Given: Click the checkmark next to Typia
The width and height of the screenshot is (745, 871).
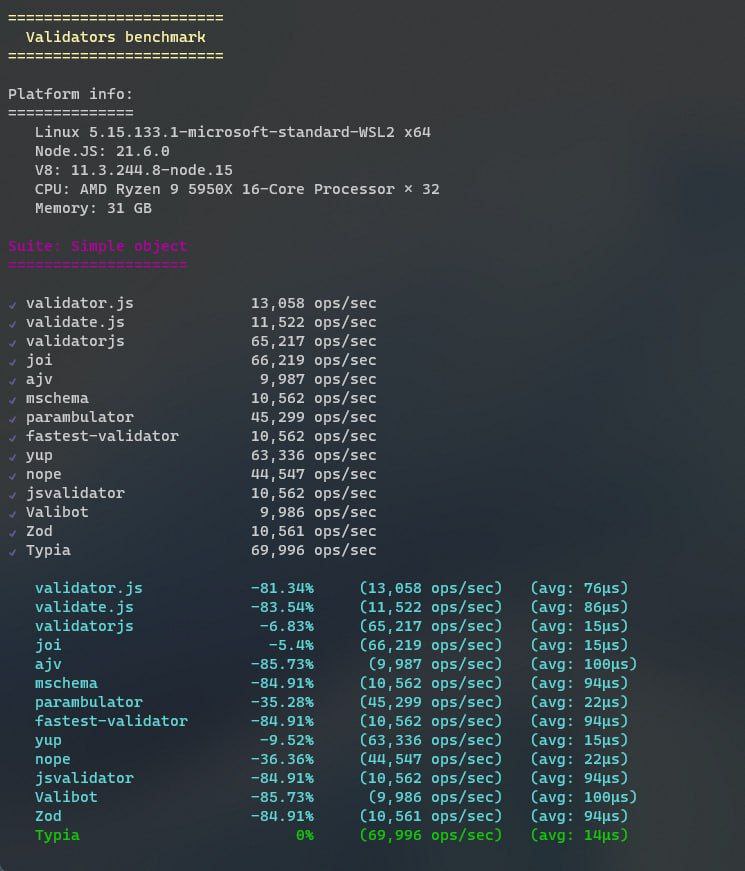Looking at the screenshot, I should coord(12,551).
